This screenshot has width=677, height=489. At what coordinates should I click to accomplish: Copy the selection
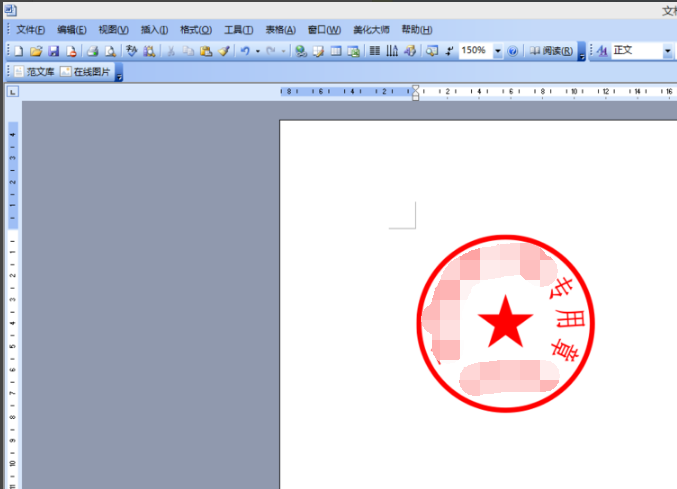point(188,51)
